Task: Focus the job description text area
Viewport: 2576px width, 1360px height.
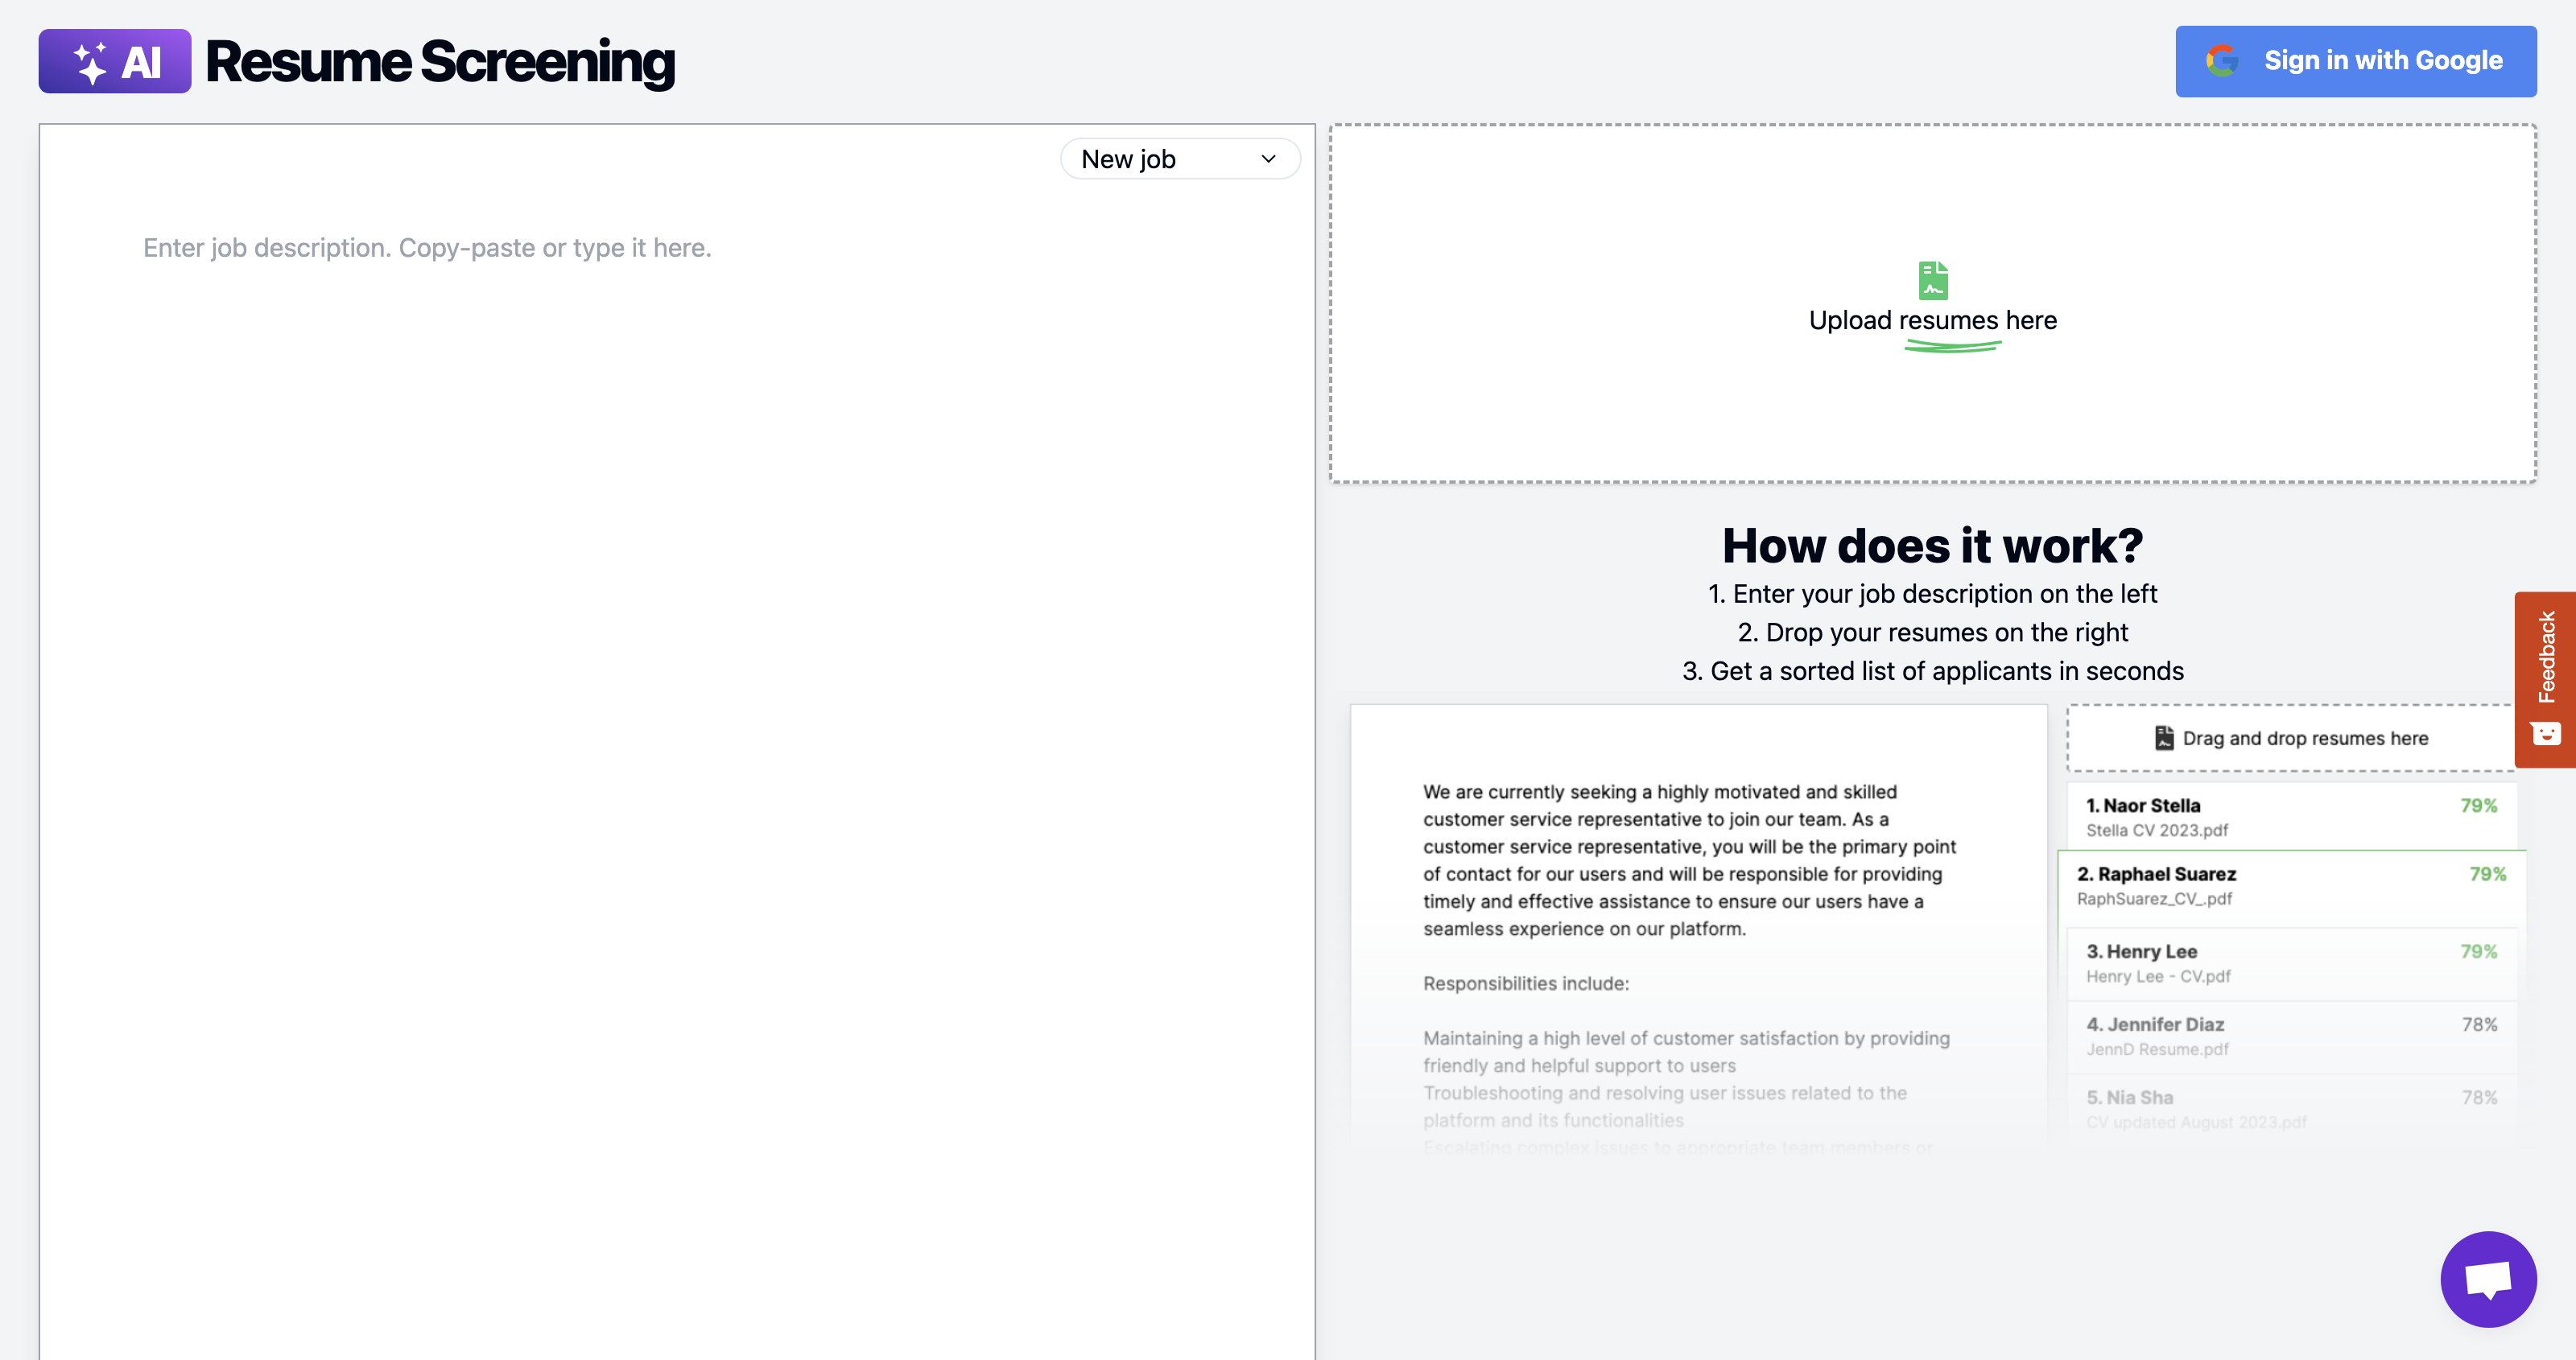Action: tap(677, 740)
